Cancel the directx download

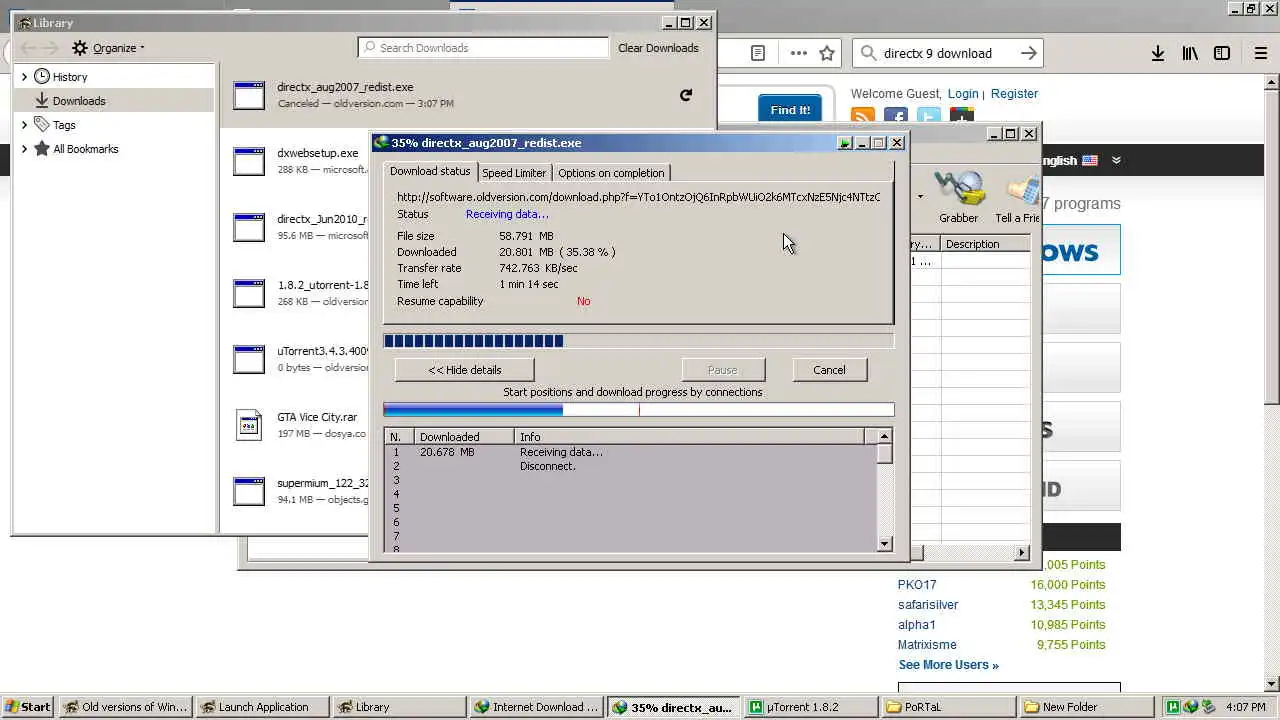click(x=829, y=370)
